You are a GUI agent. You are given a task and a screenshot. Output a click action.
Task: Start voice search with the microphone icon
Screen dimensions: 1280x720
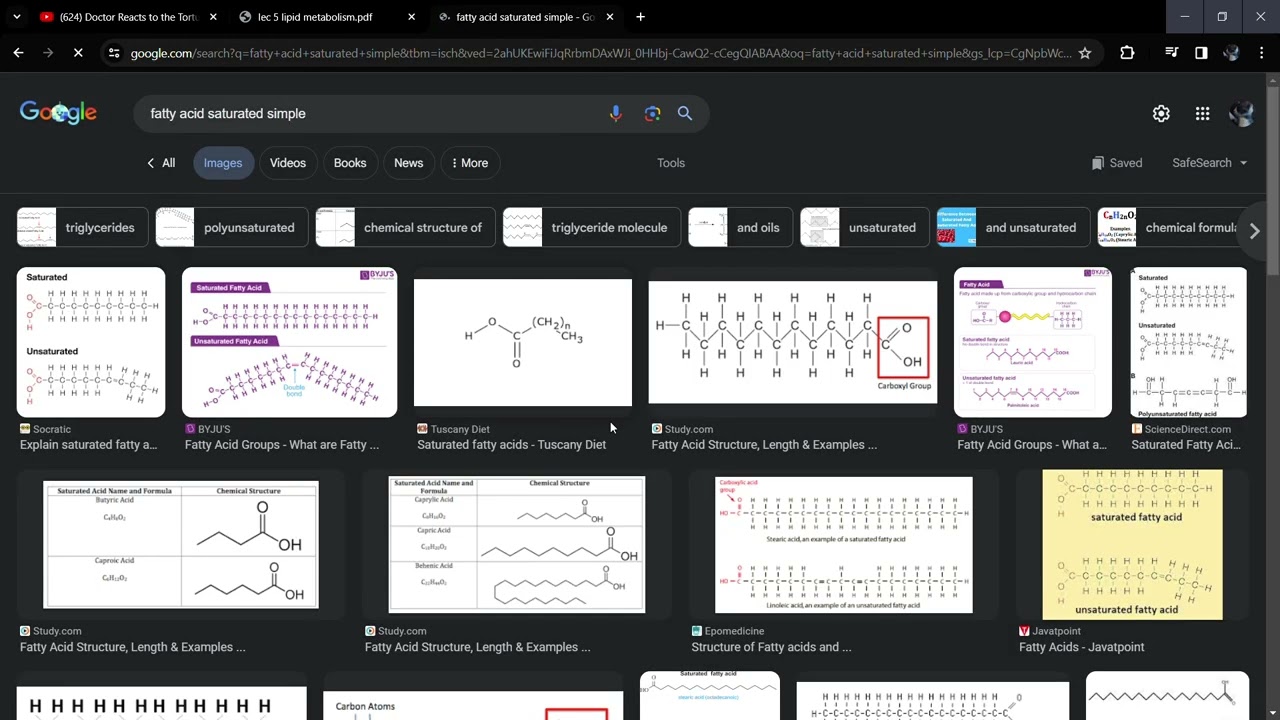coord(615,114)
